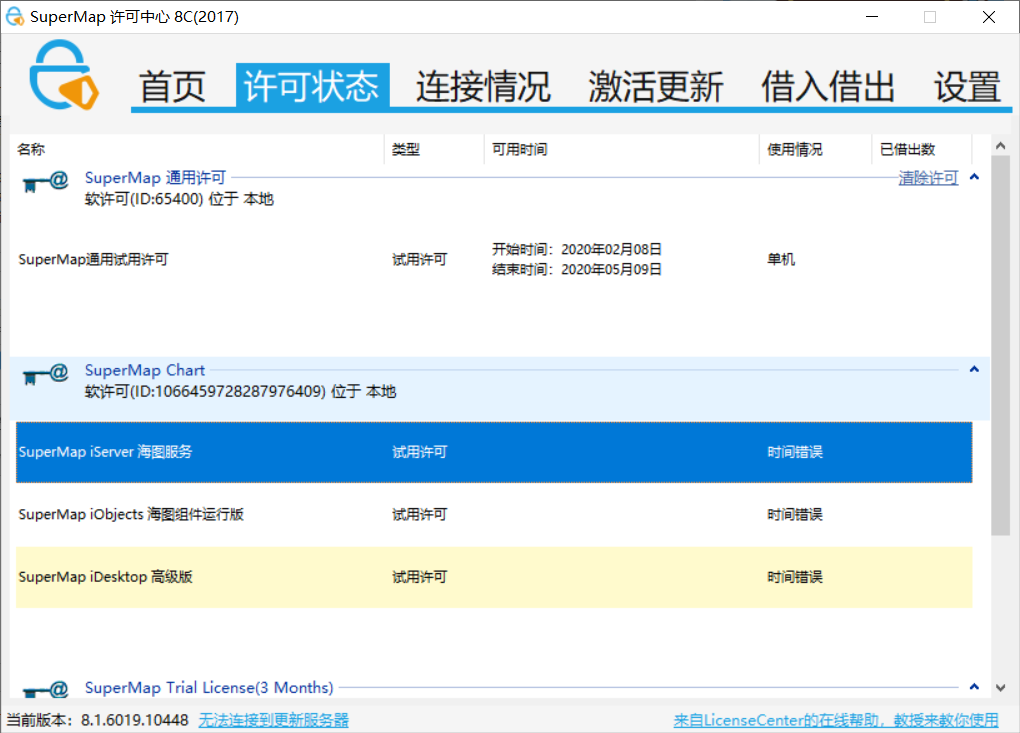Screen dimensions: 1020x733
Task: Click the SuperMap license center logo icon
Action: 64,75
